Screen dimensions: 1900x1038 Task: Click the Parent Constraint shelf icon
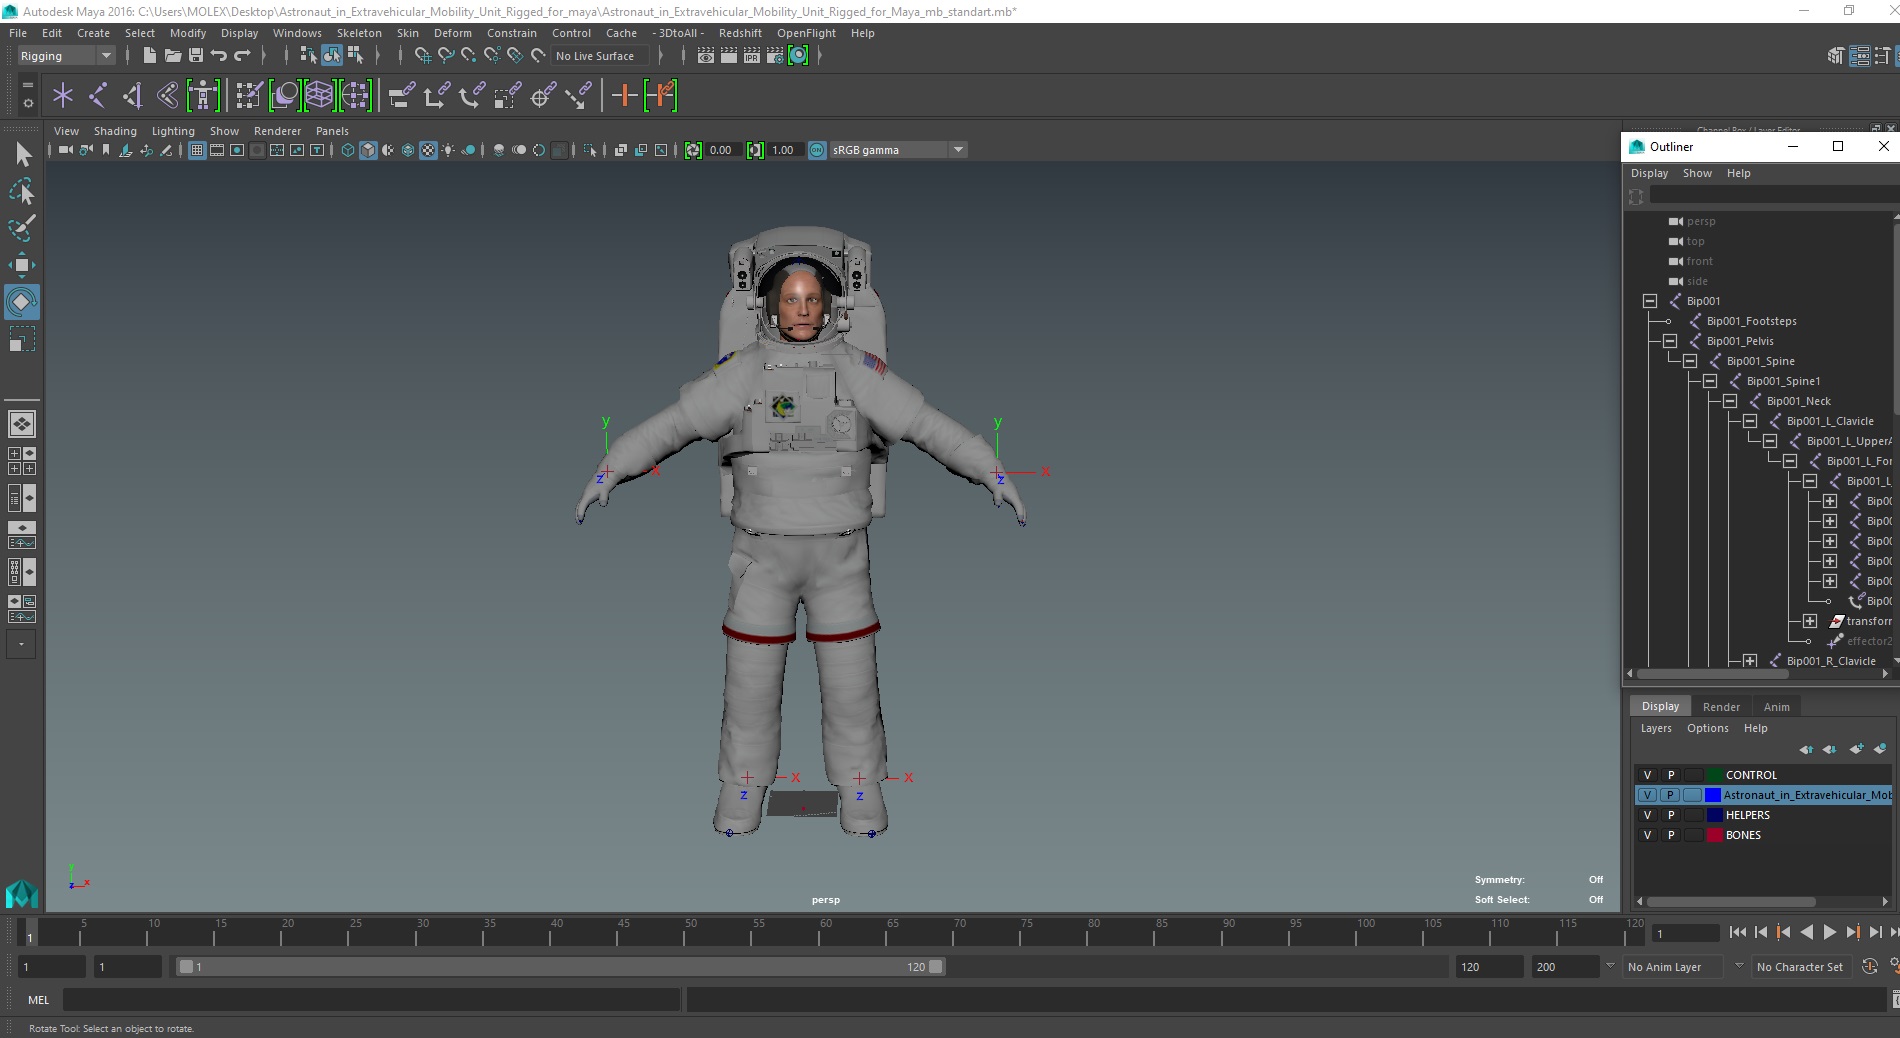click(x=401, y=96)
